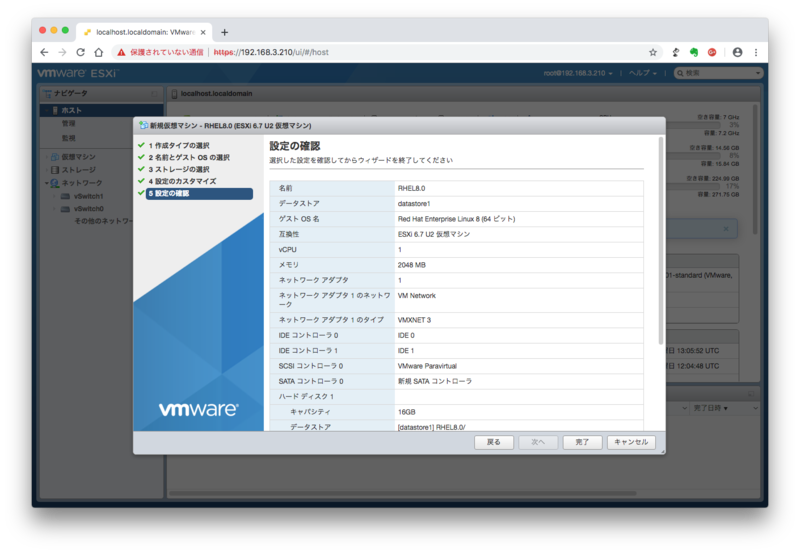Click the ネットワーク icon in navigator
The width and height of the screenshot is (800, 553).
click(55, 183)
